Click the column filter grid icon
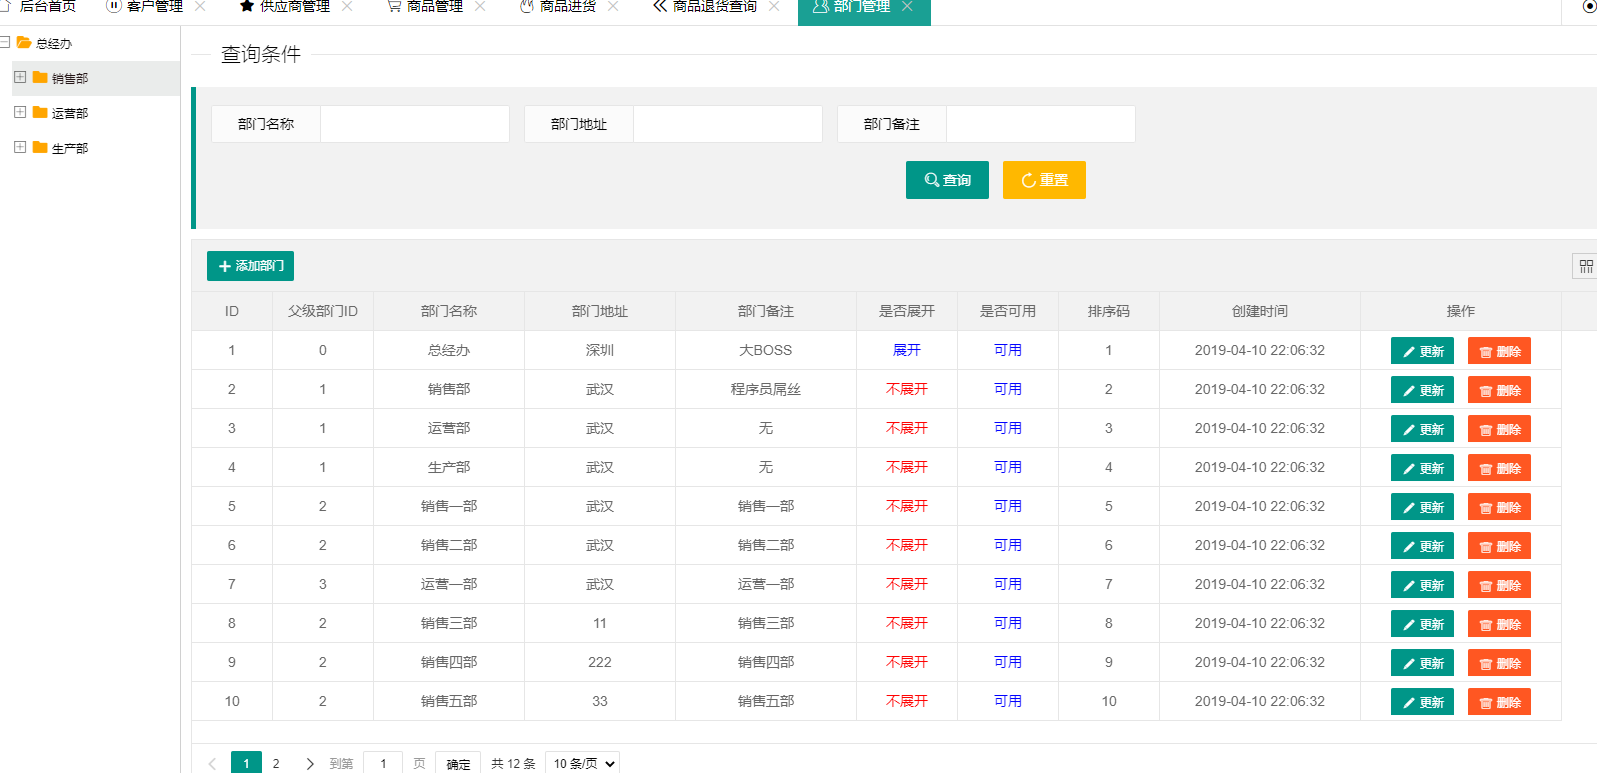 (x=1585, y=266)
